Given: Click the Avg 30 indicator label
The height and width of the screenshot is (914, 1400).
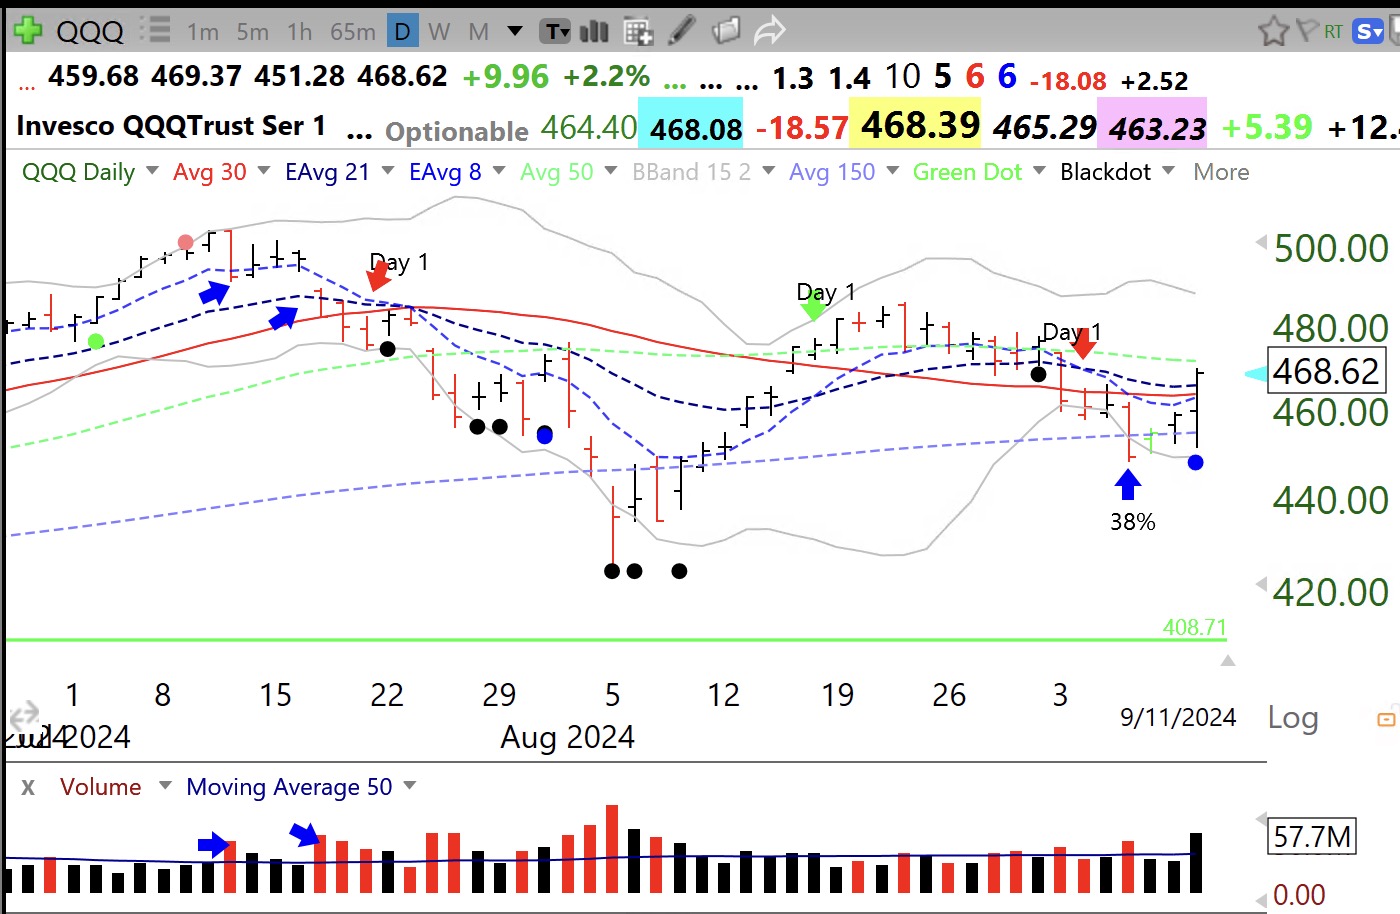Looking at the screenshot, I should coord(210,172).
